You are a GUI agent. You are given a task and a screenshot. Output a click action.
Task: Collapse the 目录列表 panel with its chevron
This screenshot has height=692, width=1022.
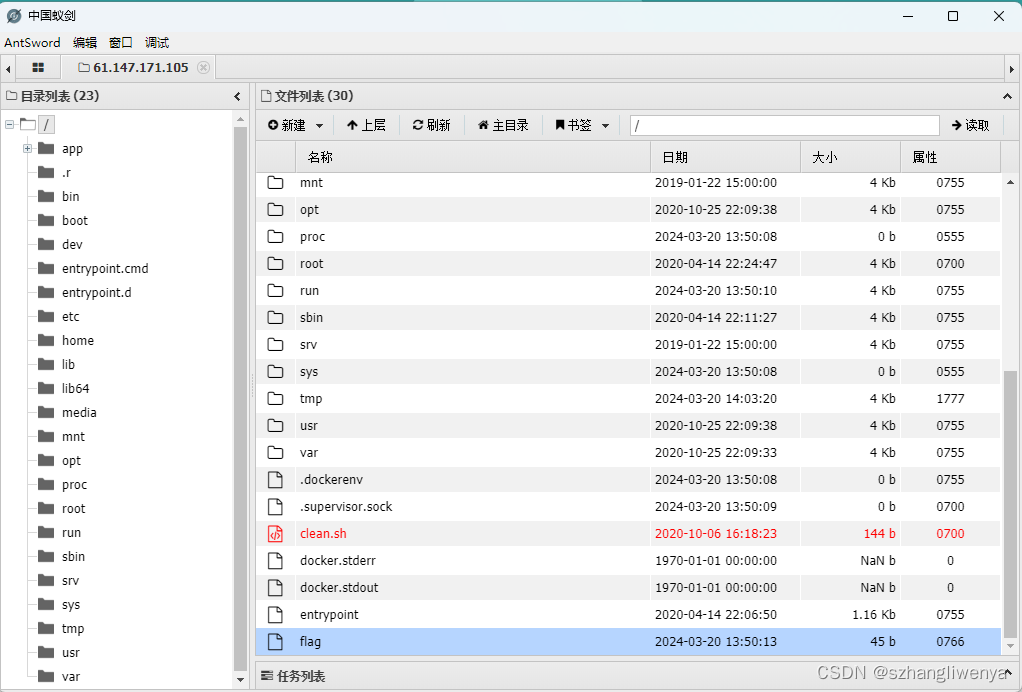point(237,97)
